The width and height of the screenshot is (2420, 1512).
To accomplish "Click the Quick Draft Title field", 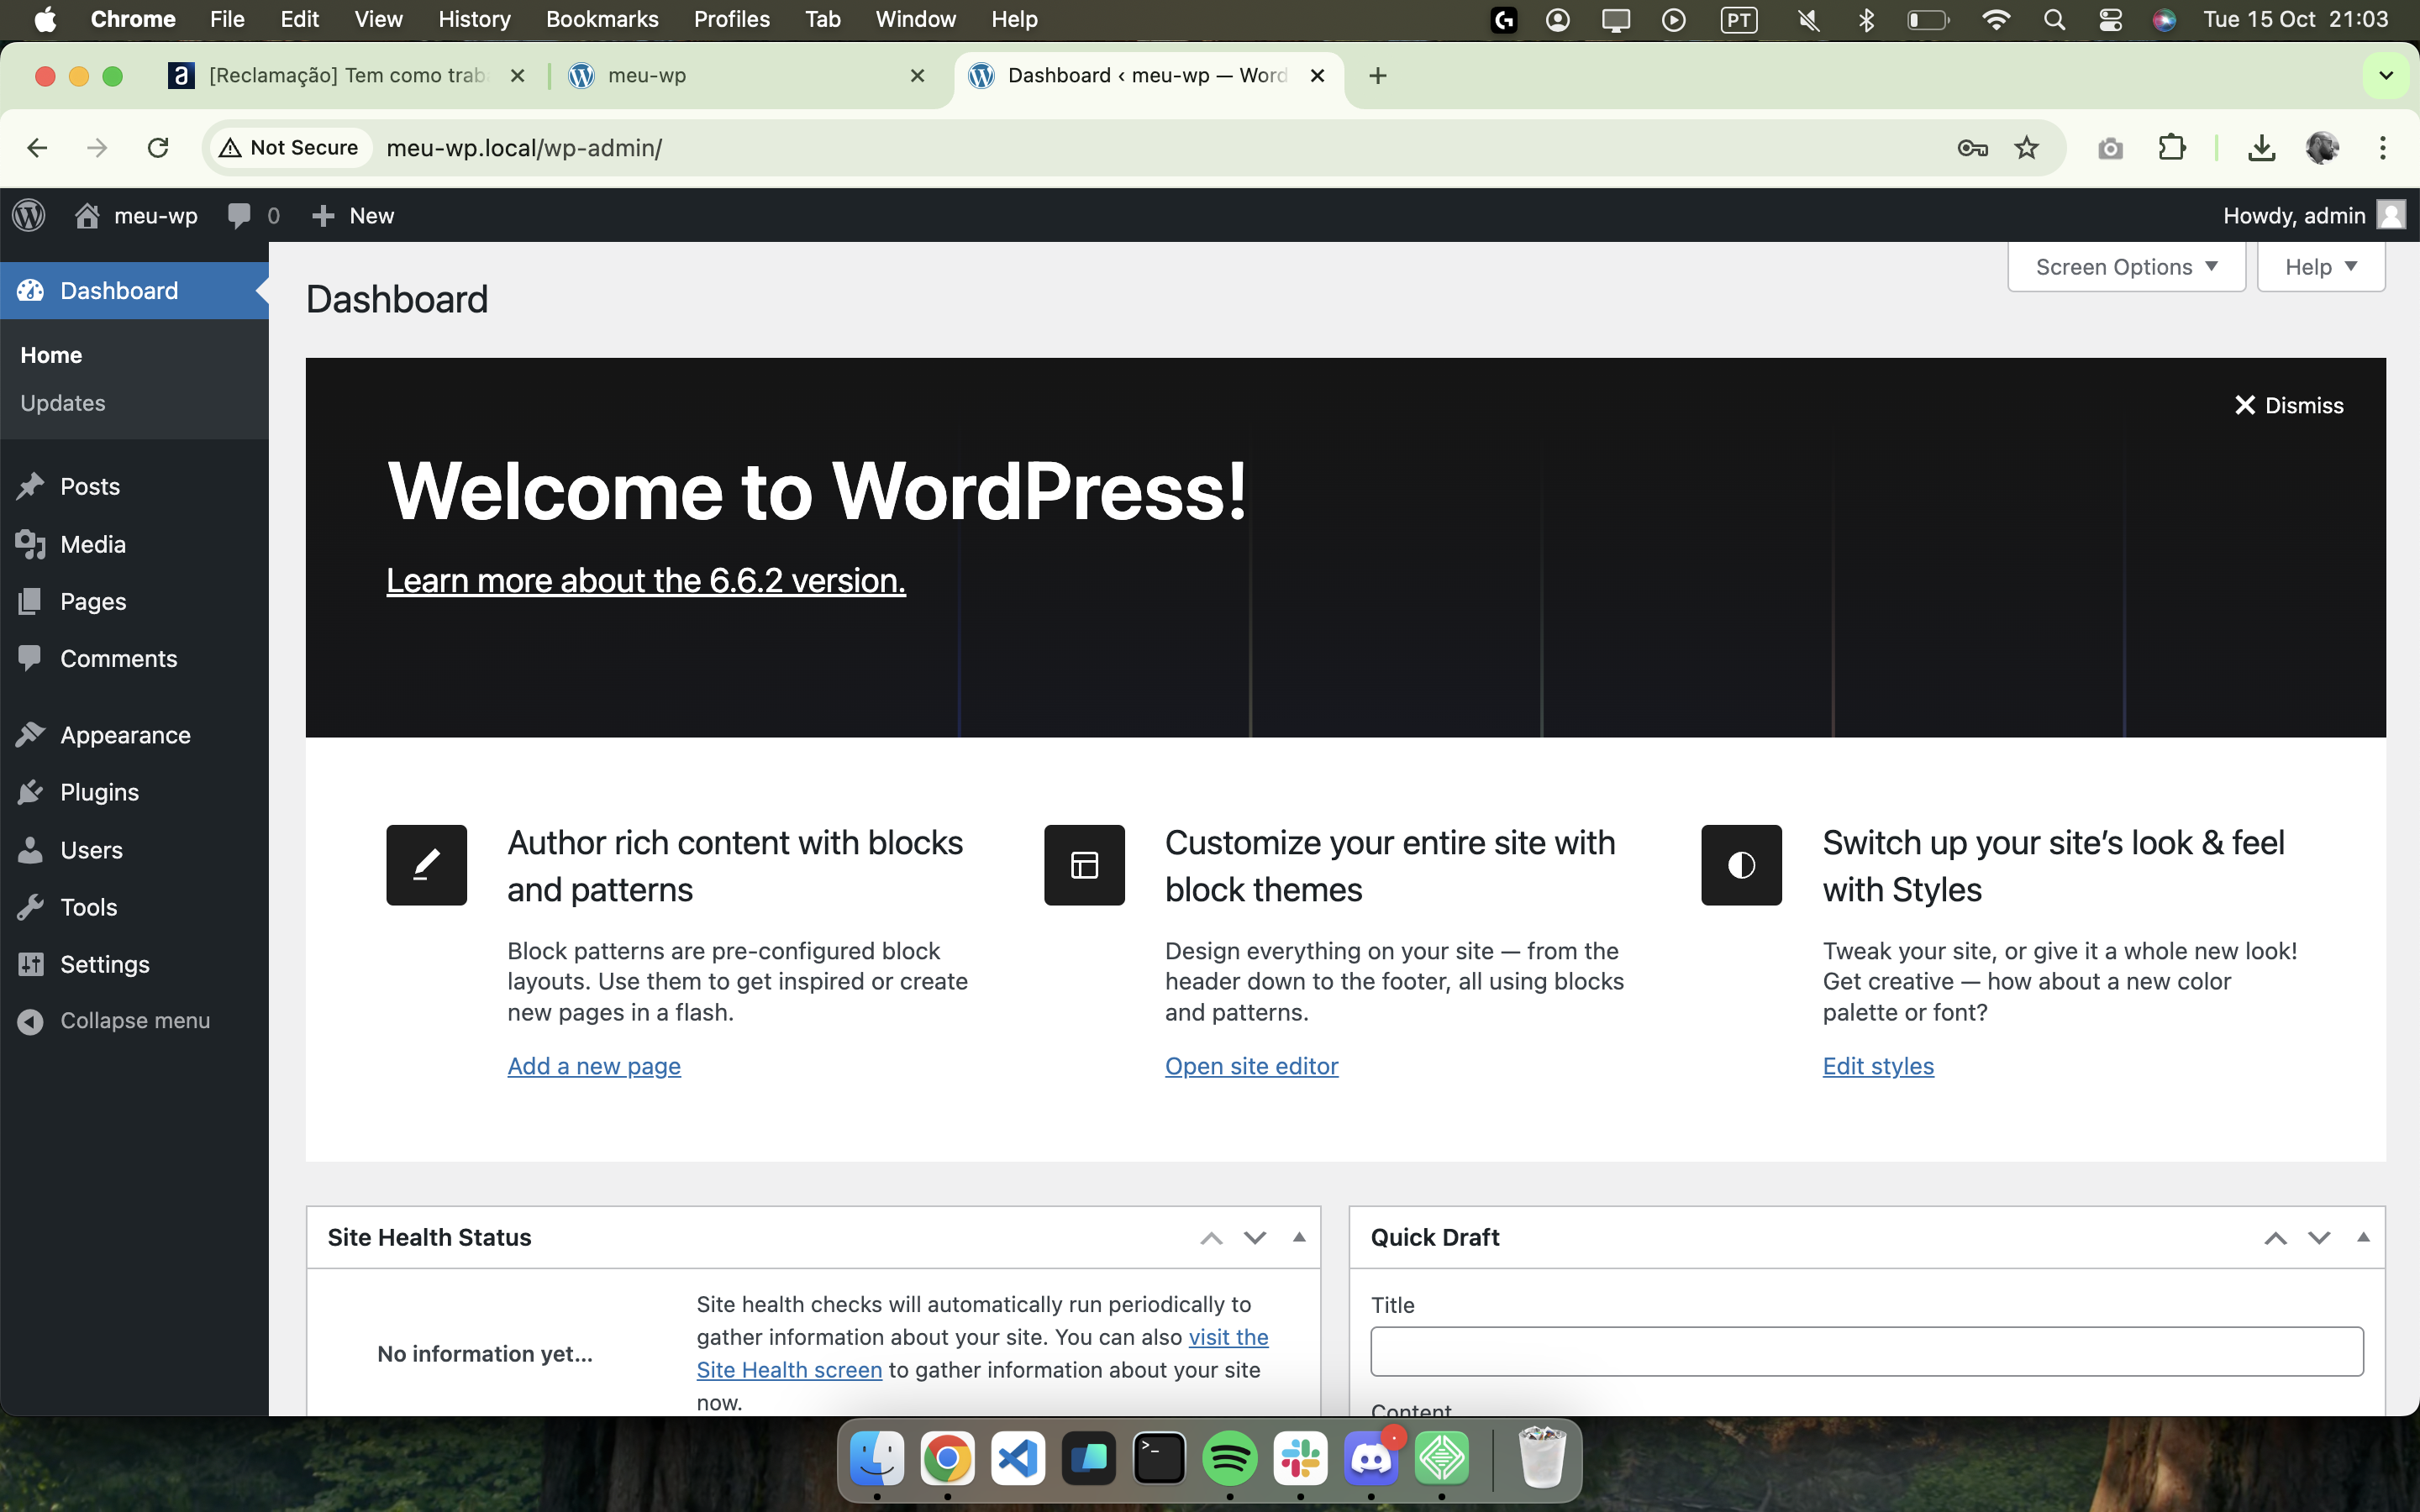I will [x=1866, y=1351].
